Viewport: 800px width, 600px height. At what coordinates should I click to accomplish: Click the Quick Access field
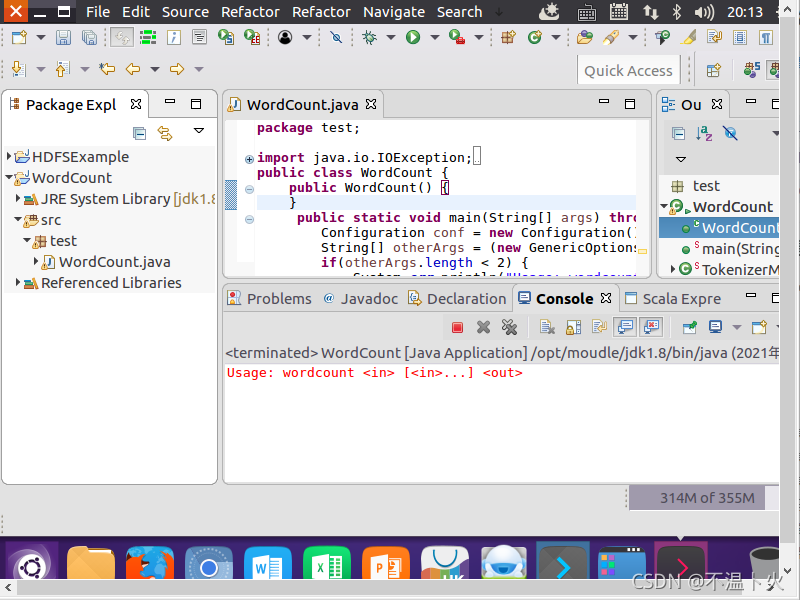(x=628, y=70)
